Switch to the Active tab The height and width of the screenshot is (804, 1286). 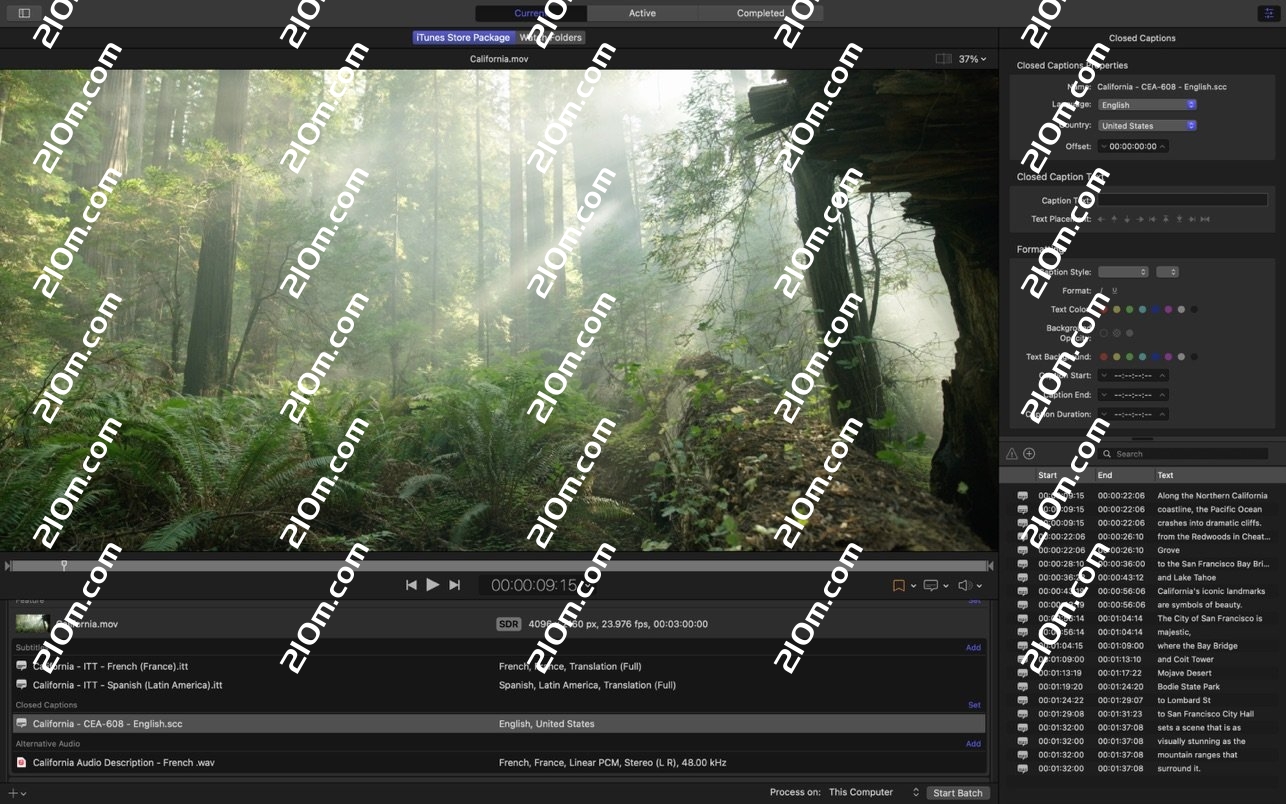pyautogui.click(x=642, y=13)
